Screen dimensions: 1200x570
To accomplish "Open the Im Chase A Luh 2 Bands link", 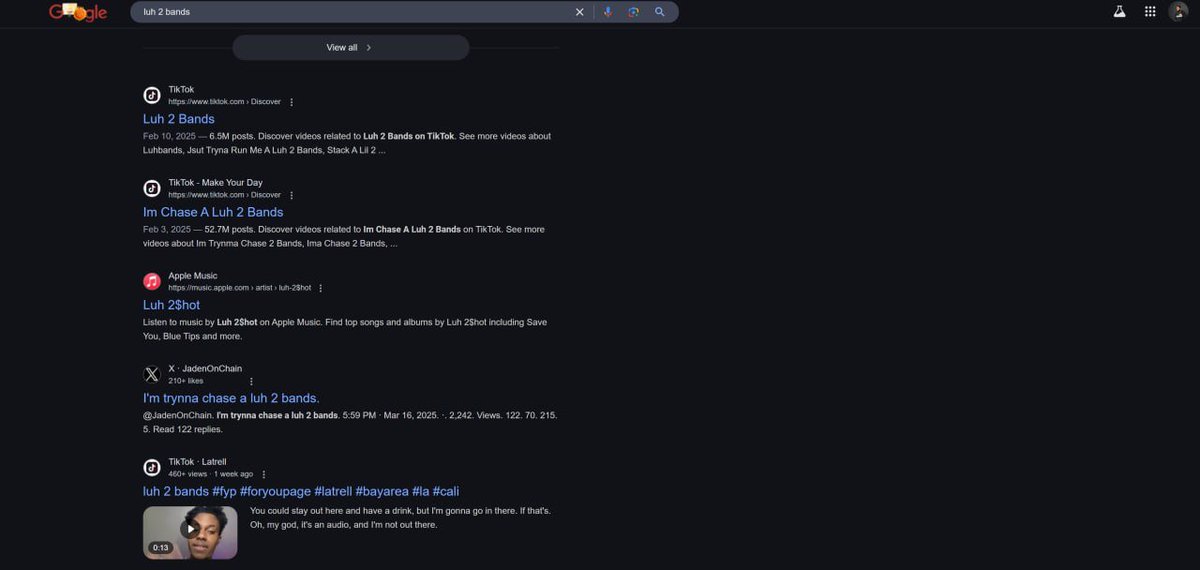I will click(x=213, y=212).
